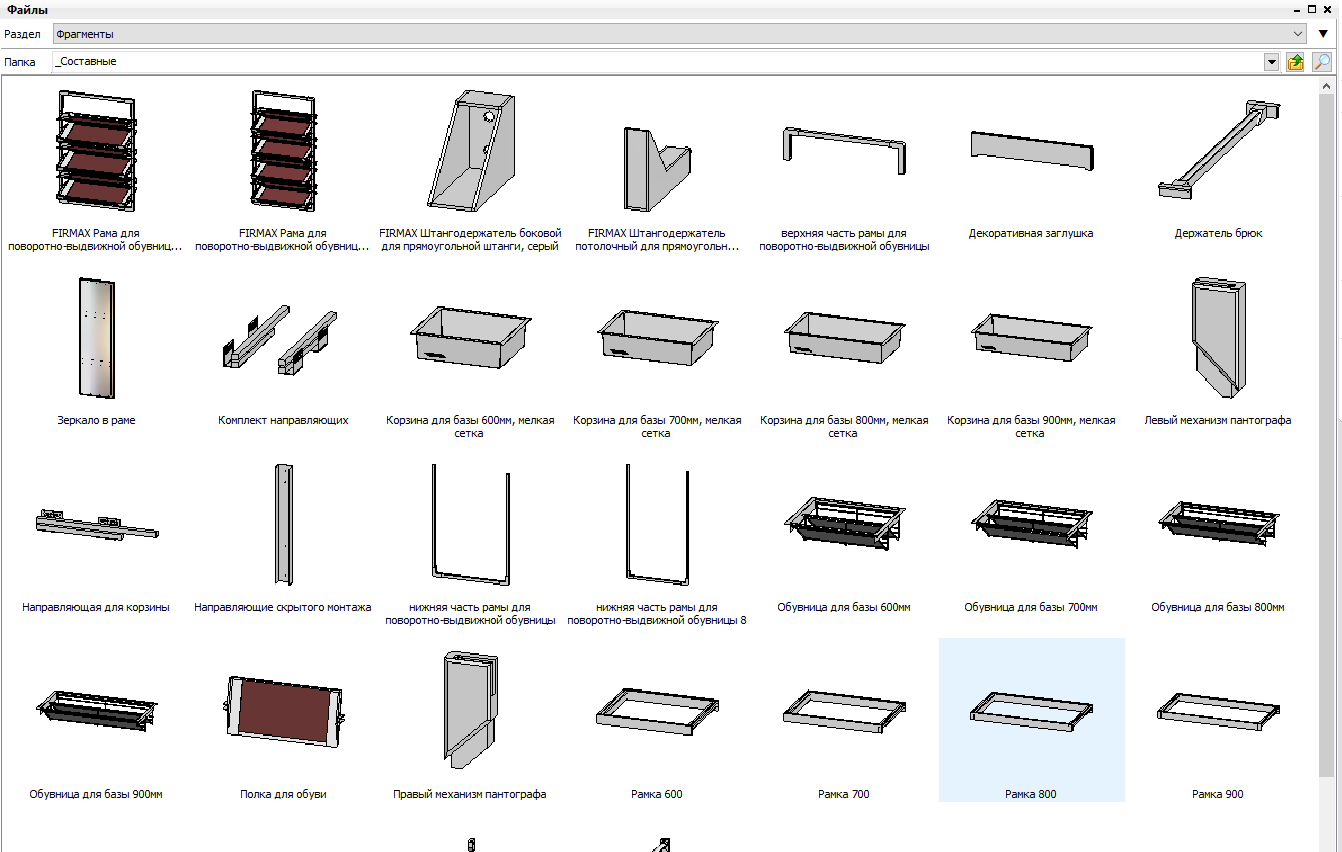Click the Рамка 700 label
Screen dimensions: 1342x852
(x=844, y=794)
